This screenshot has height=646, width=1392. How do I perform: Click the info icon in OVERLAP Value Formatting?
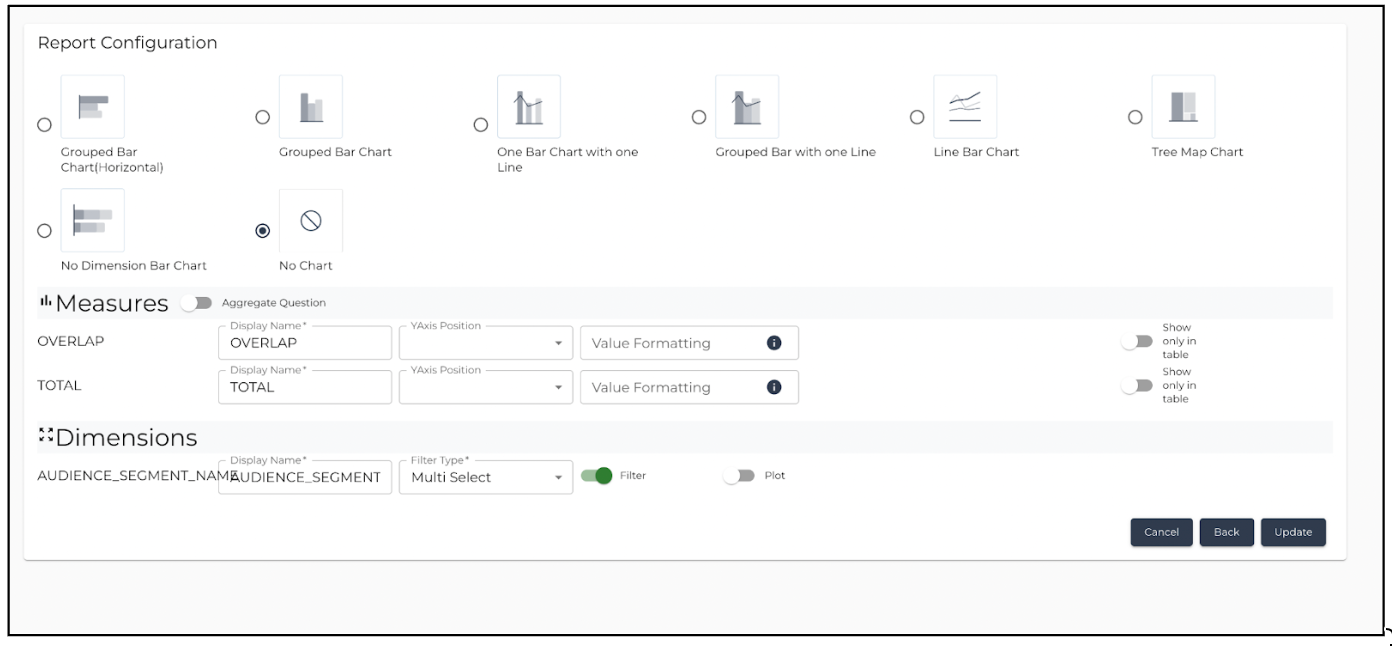point(773,343)
